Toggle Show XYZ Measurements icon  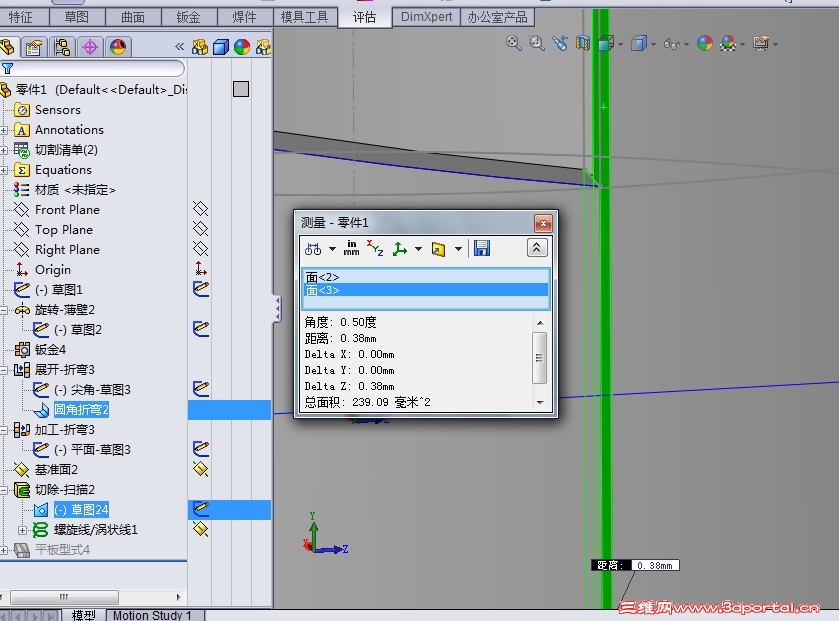point(375,248)
